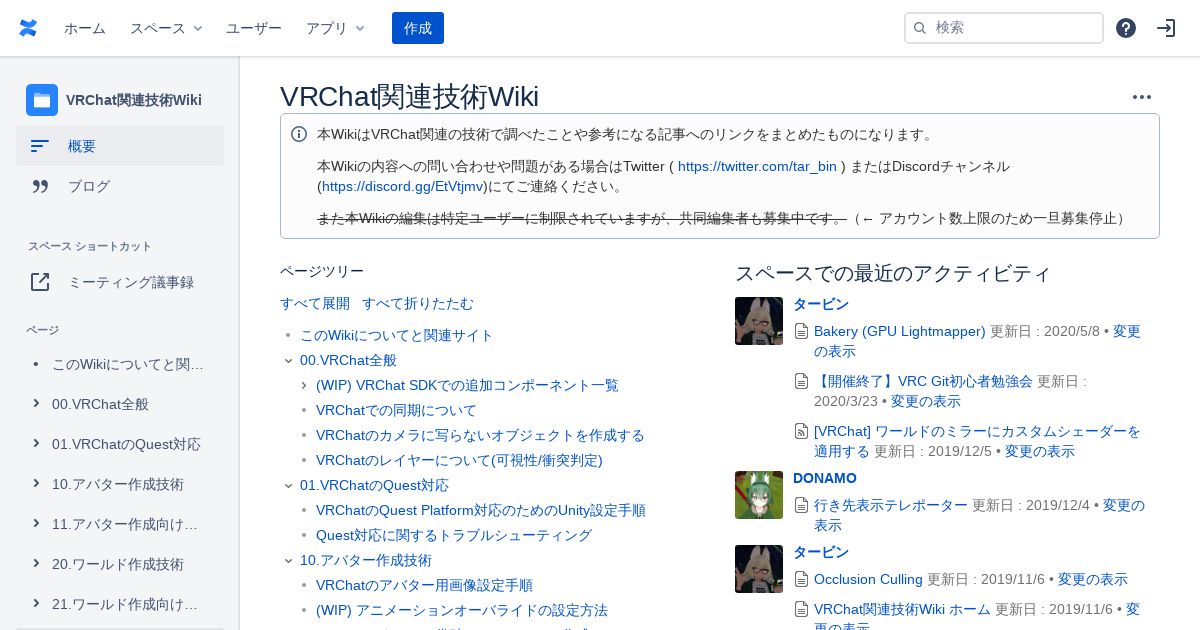Collapse 10.アバター作成技術 in the page tree
1200x630 pixels.
[288, 560]
